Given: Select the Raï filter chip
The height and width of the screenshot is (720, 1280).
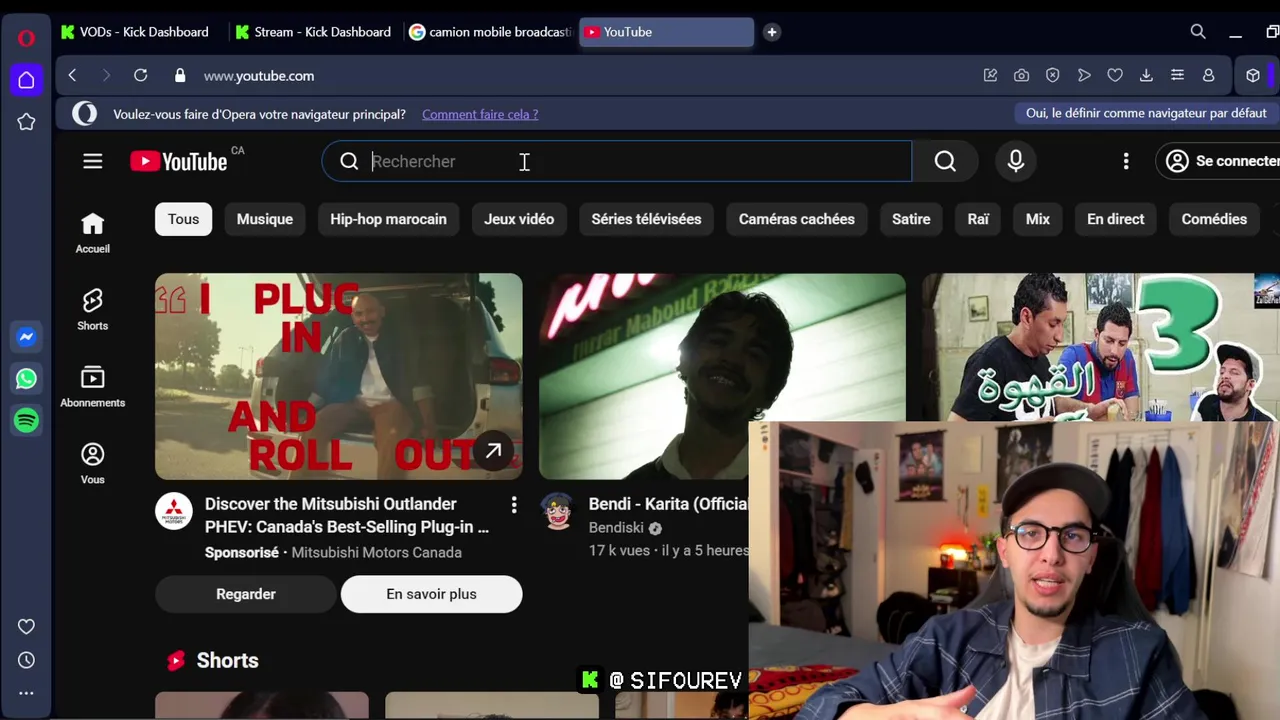Looking at the screenshot, I should pyautogui.click(x=978, y=219).
